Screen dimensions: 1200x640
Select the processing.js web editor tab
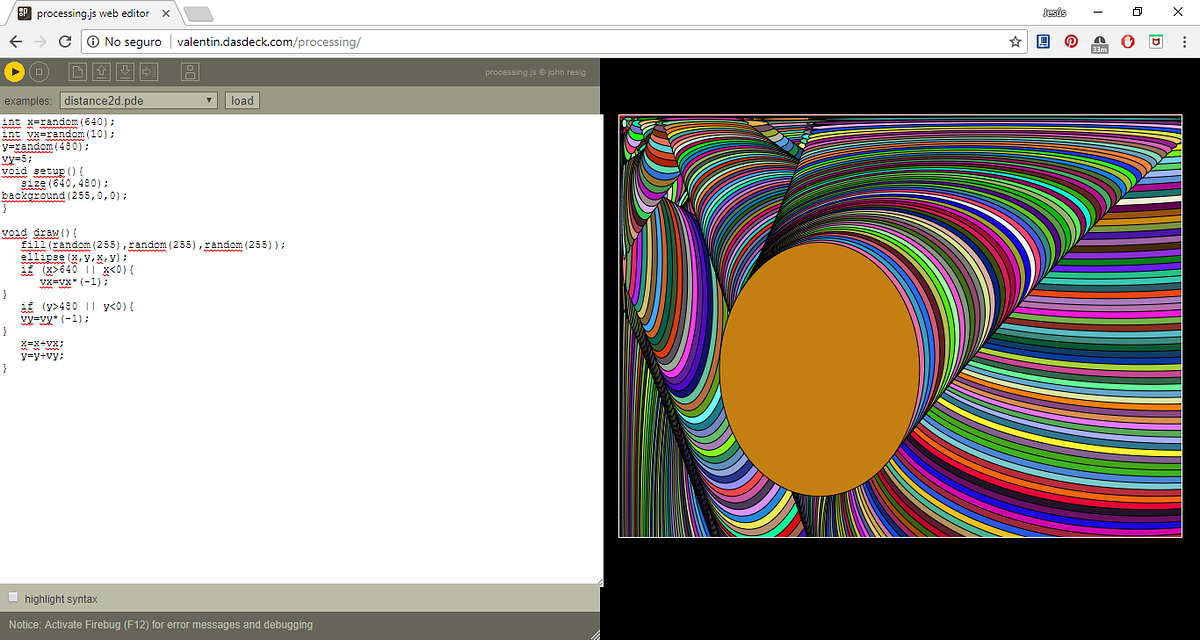tap(90, 13)
